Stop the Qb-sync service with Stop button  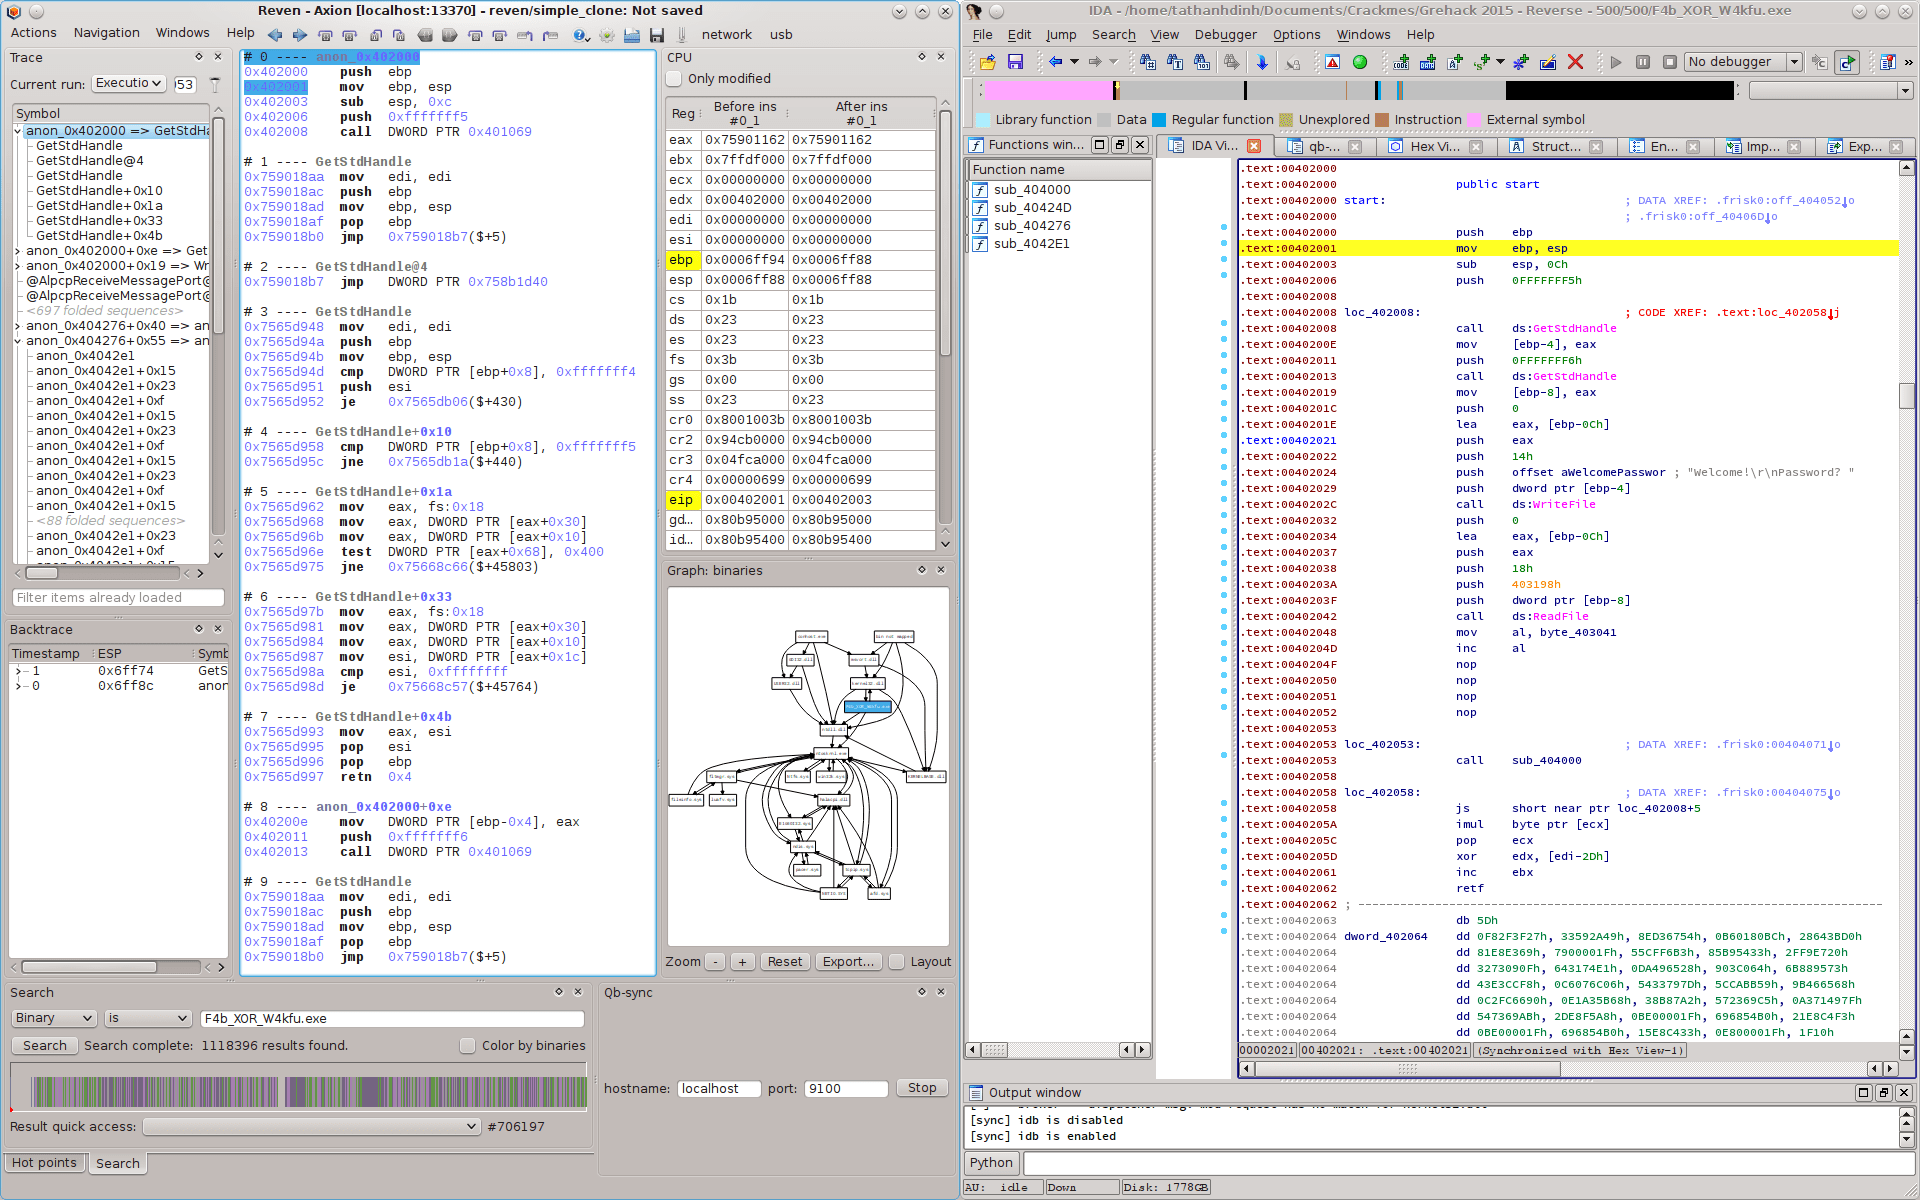click(x=921, y=1088)
